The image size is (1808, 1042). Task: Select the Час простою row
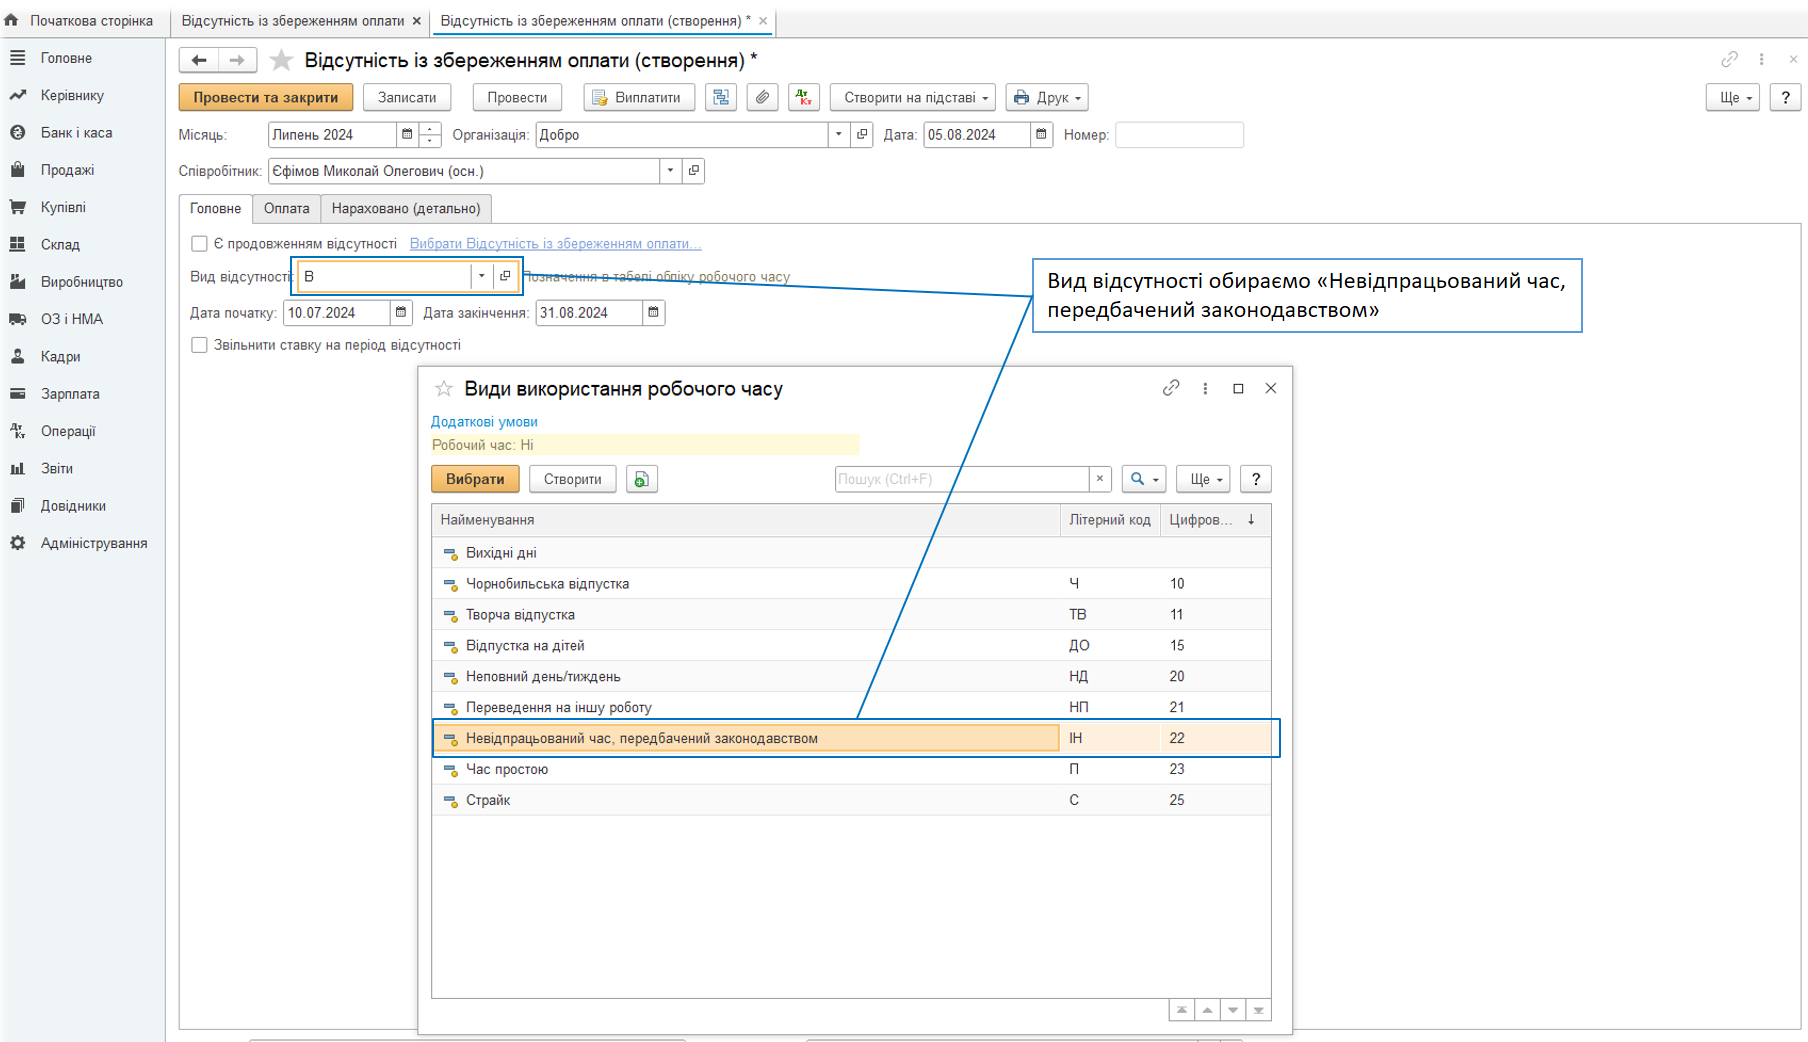click(851, 769)
